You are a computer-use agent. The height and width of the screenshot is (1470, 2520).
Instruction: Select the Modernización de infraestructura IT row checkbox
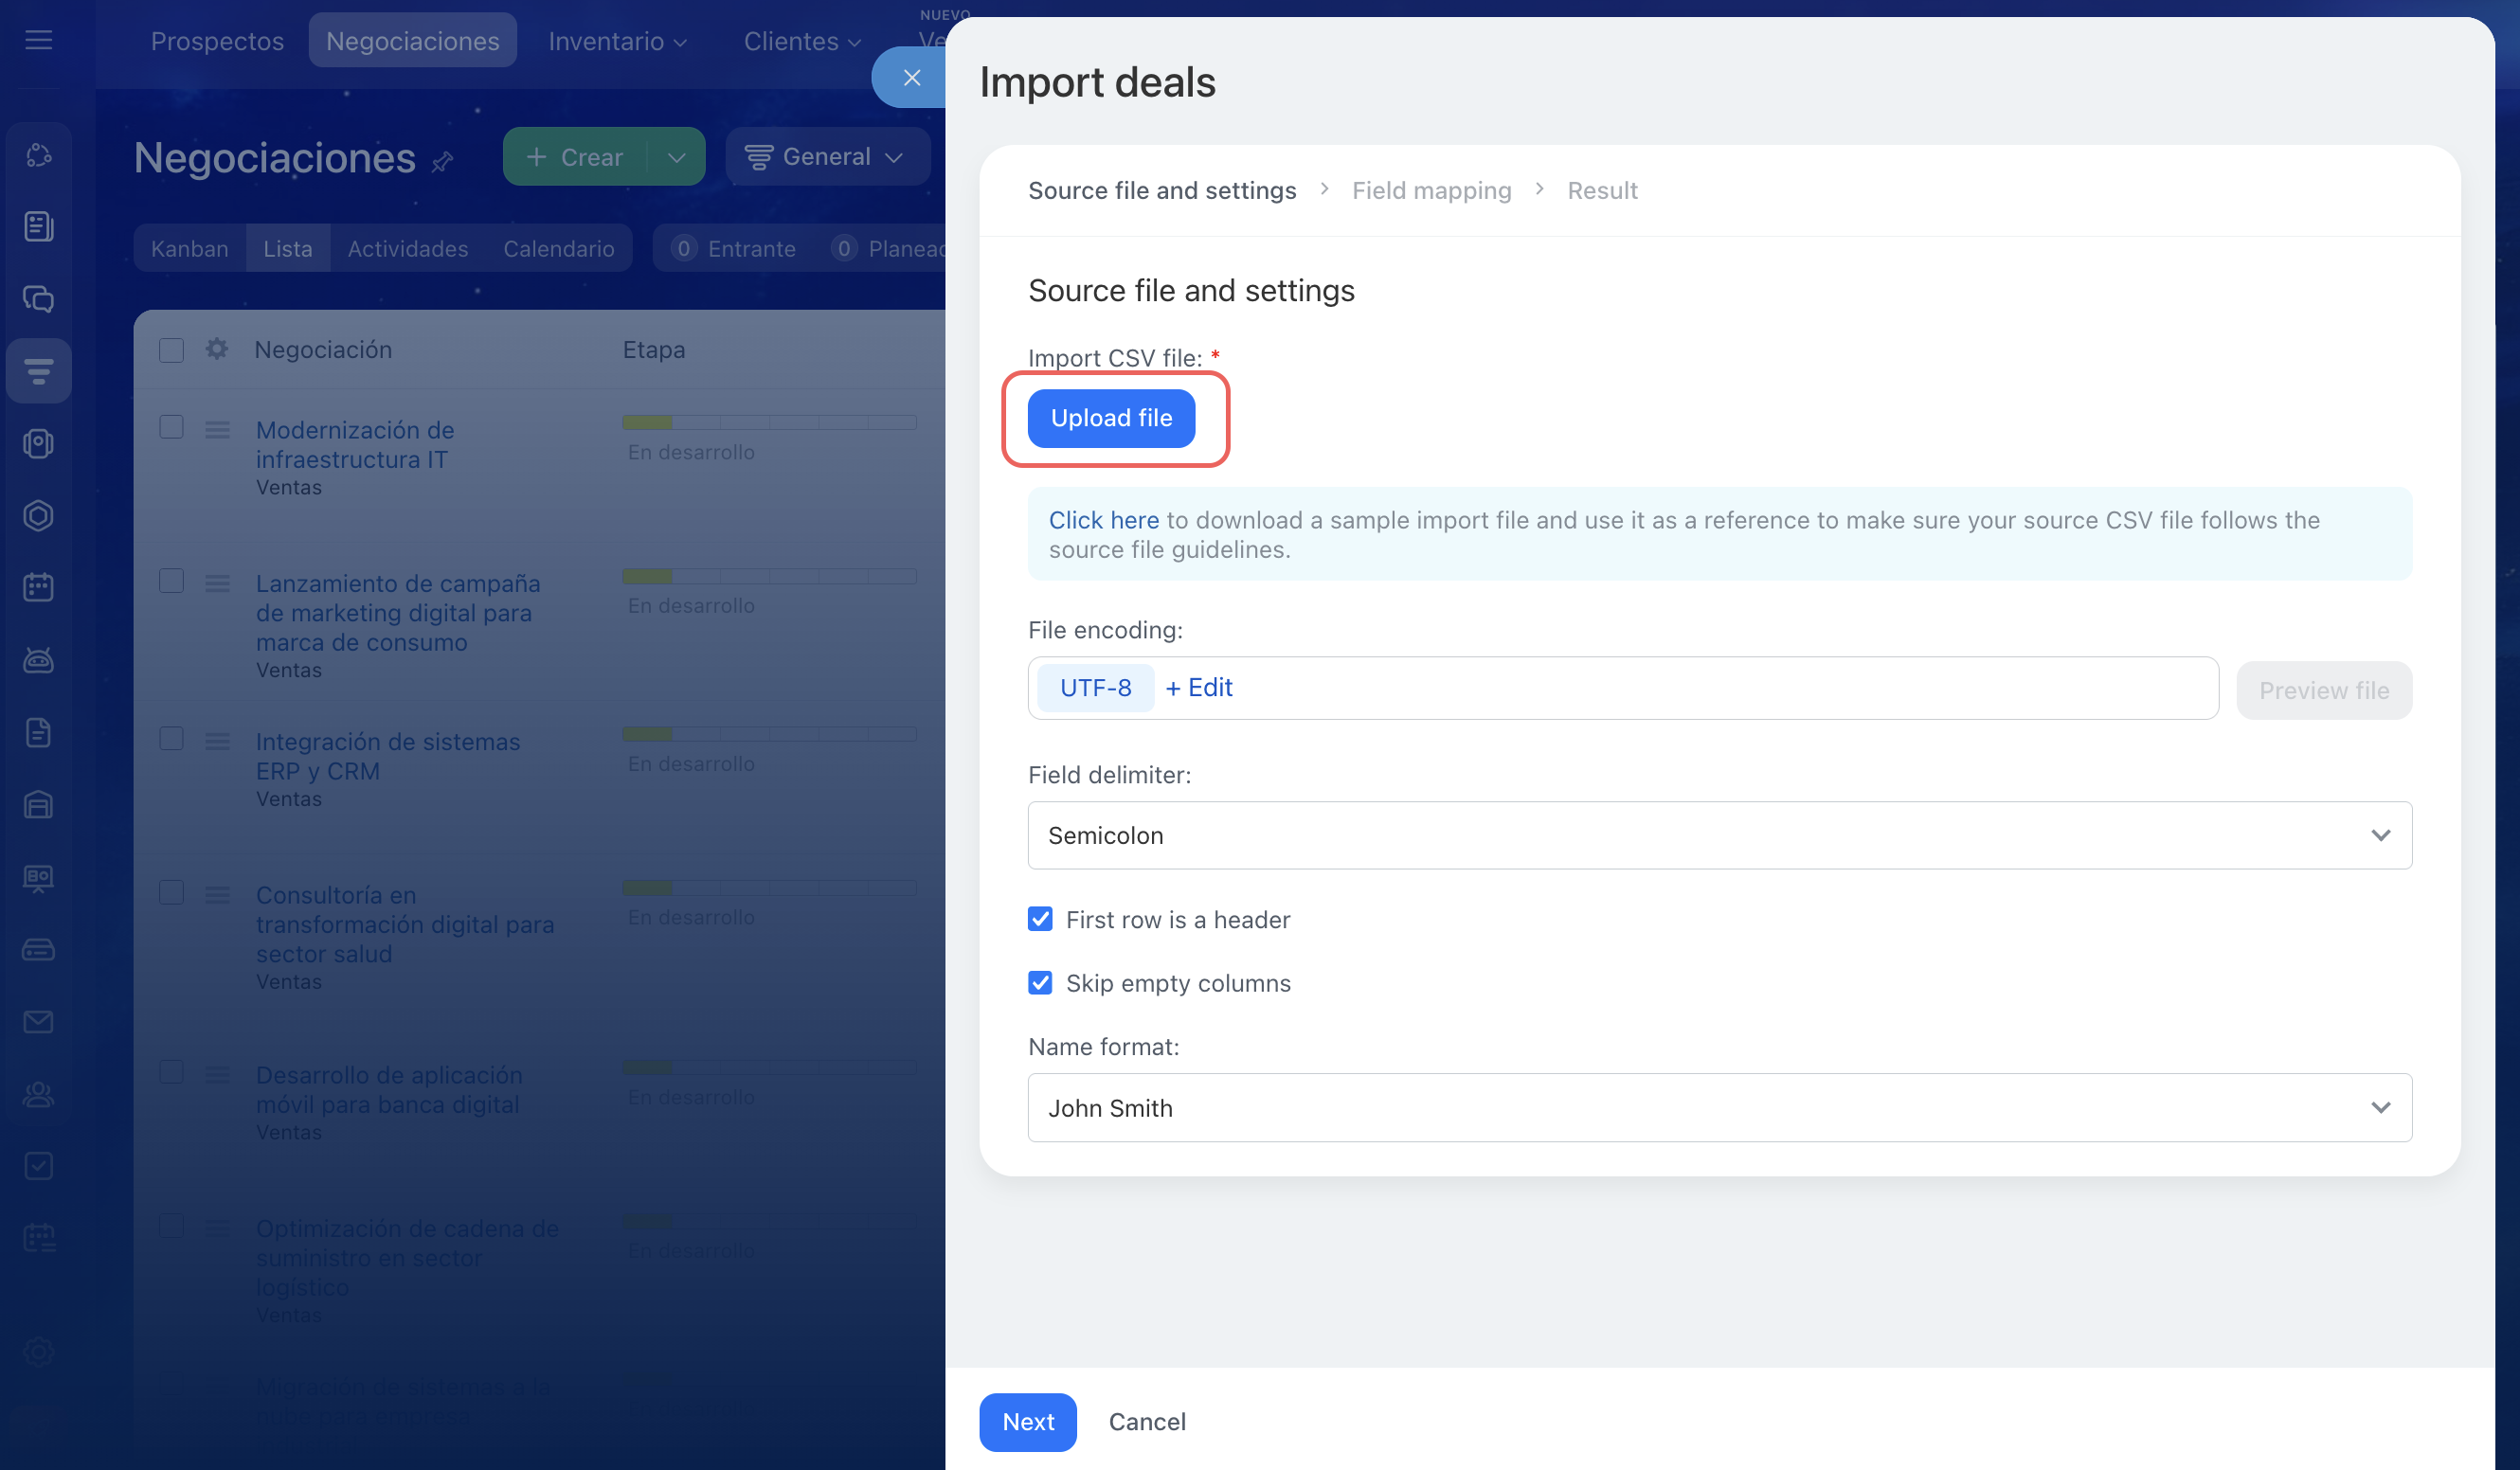(172, 428)
